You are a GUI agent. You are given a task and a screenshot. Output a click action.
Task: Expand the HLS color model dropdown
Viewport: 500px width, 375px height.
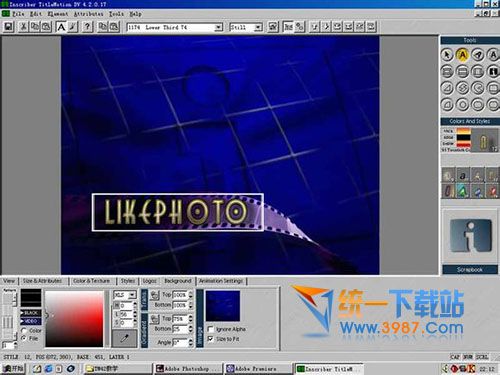click(132, 295)
